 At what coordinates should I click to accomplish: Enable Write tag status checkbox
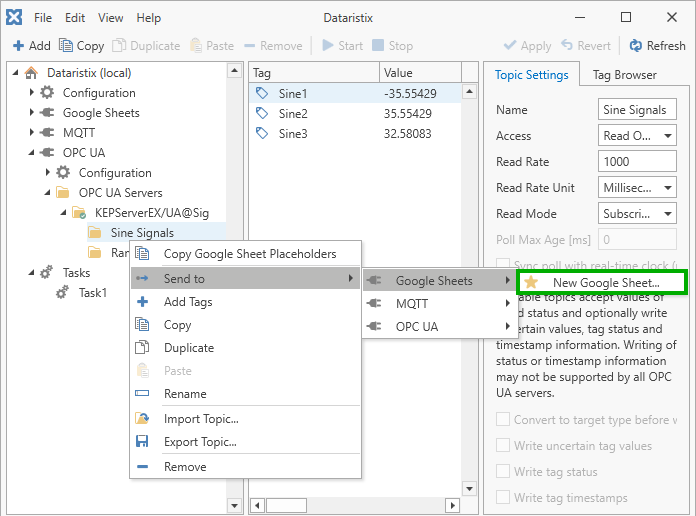503,471
